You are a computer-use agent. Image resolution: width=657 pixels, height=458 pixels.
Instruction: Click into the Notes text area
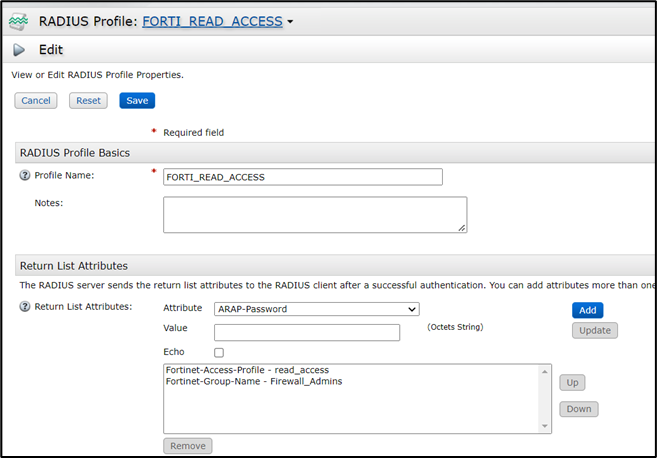click(x=315, y=214)
